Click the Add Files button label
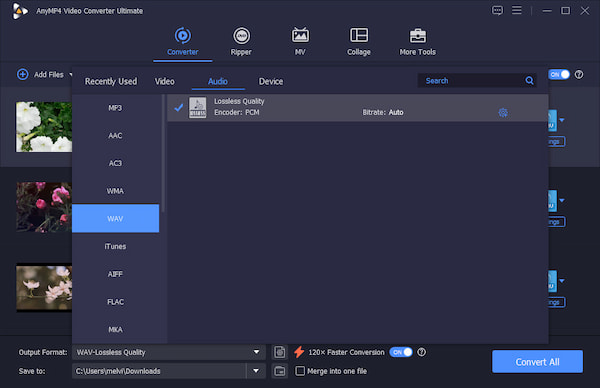 click(49, 75)
